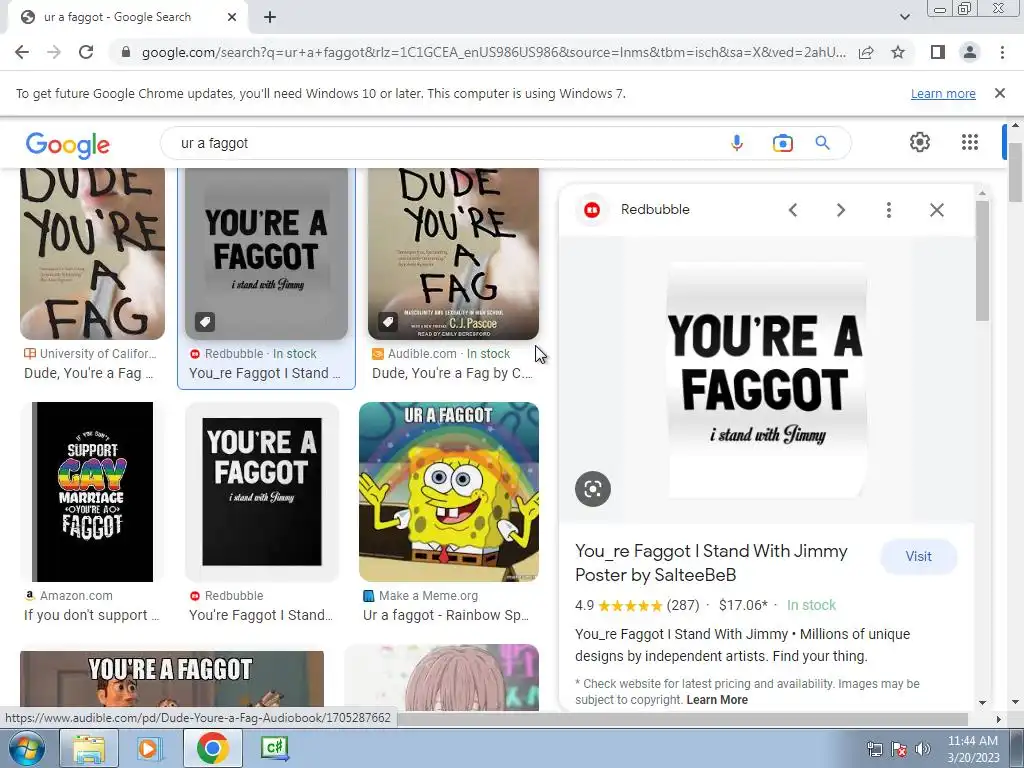The width and height of the screenshot is (1024, 768).
Task: Open preview panel three-dot options
Action: coord(888,210)
